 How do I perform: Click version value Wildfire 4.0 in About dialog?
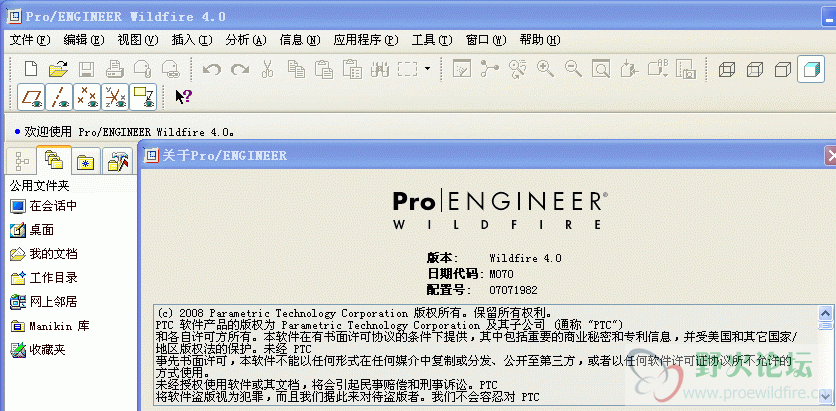(525, 258)
